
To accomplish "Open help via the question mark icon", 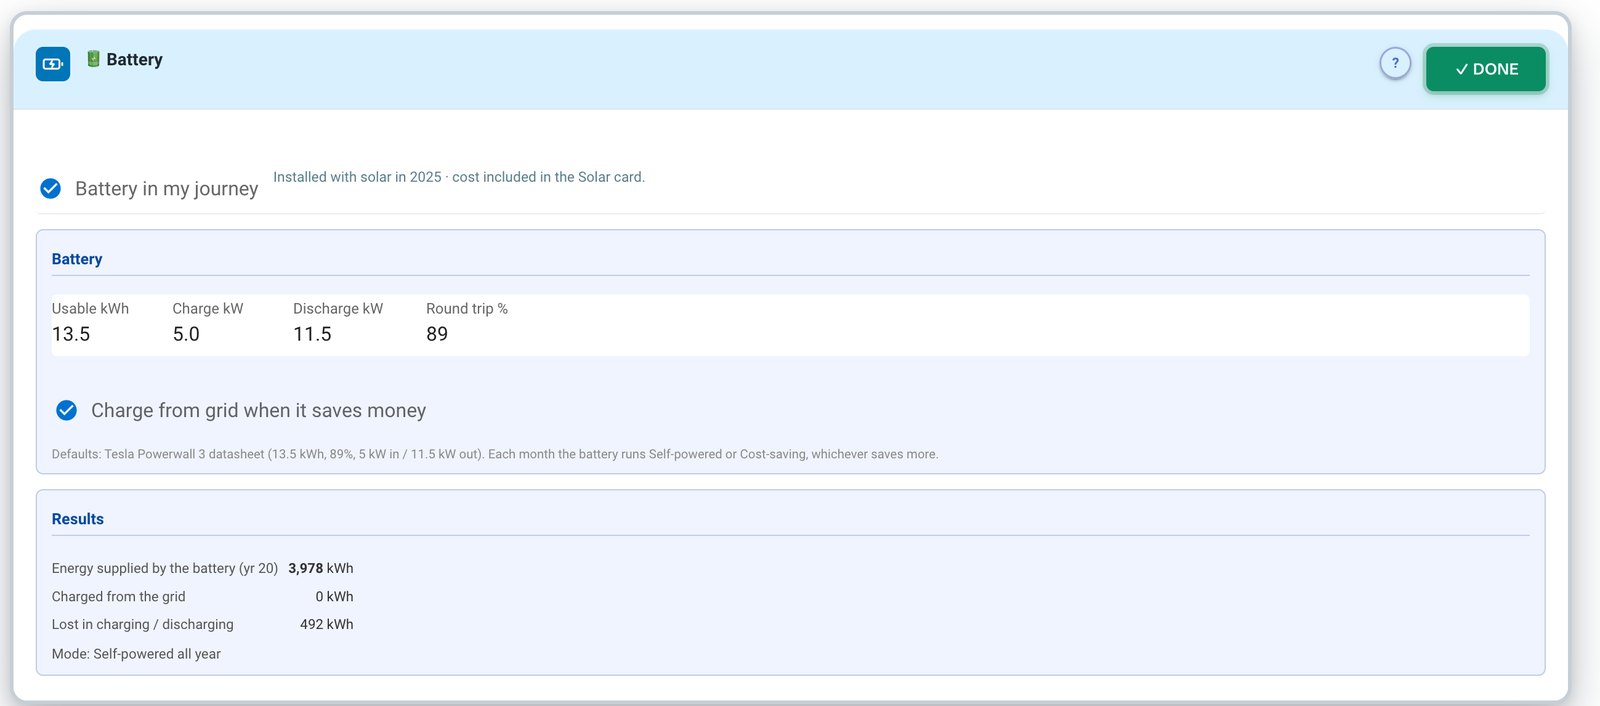I will point(1395,63).
